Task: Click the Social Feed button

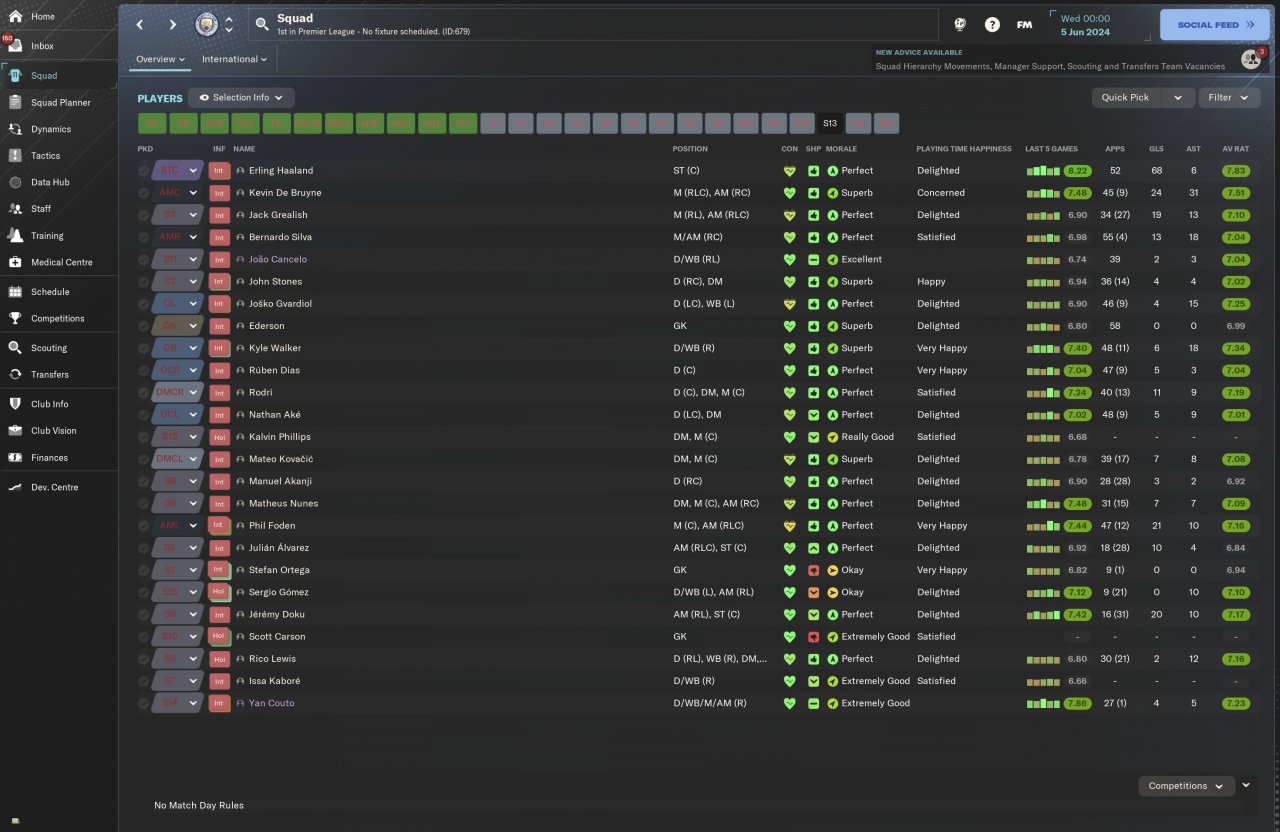Action: pos(1214,25)
